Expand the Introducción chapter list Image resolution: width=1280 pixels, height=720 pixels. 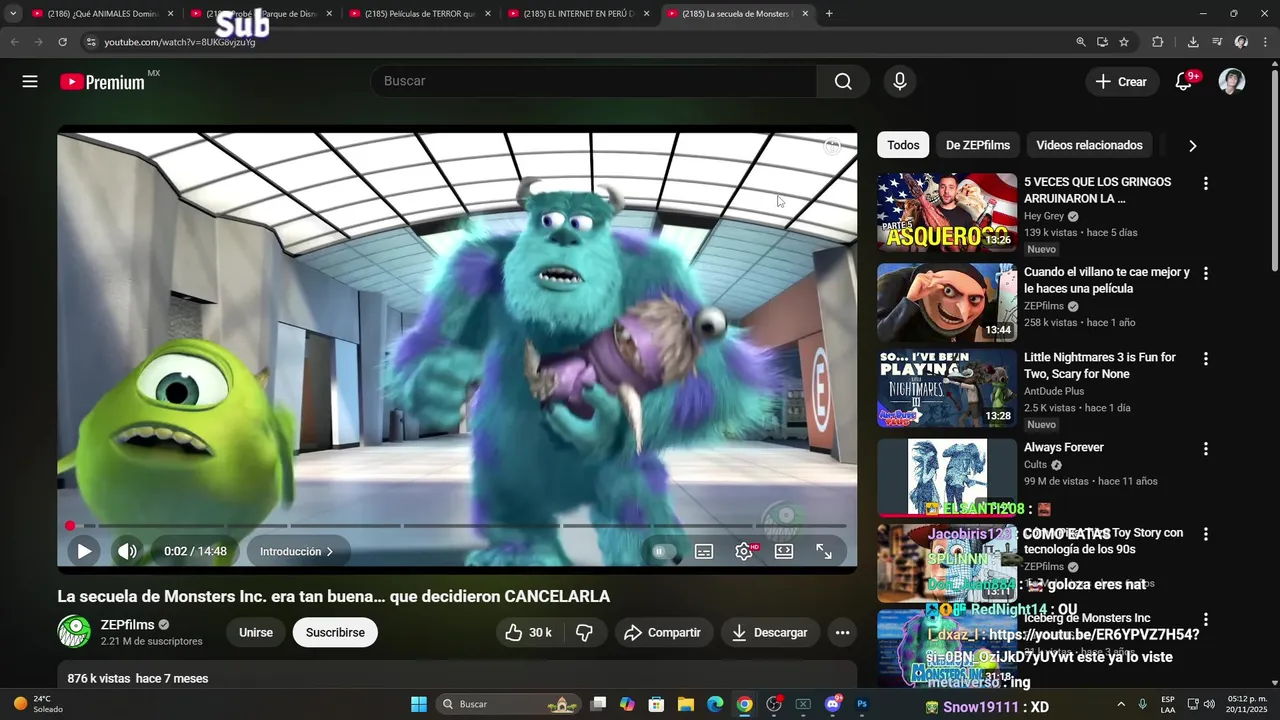pyautogui.click(x=296, y=551)
